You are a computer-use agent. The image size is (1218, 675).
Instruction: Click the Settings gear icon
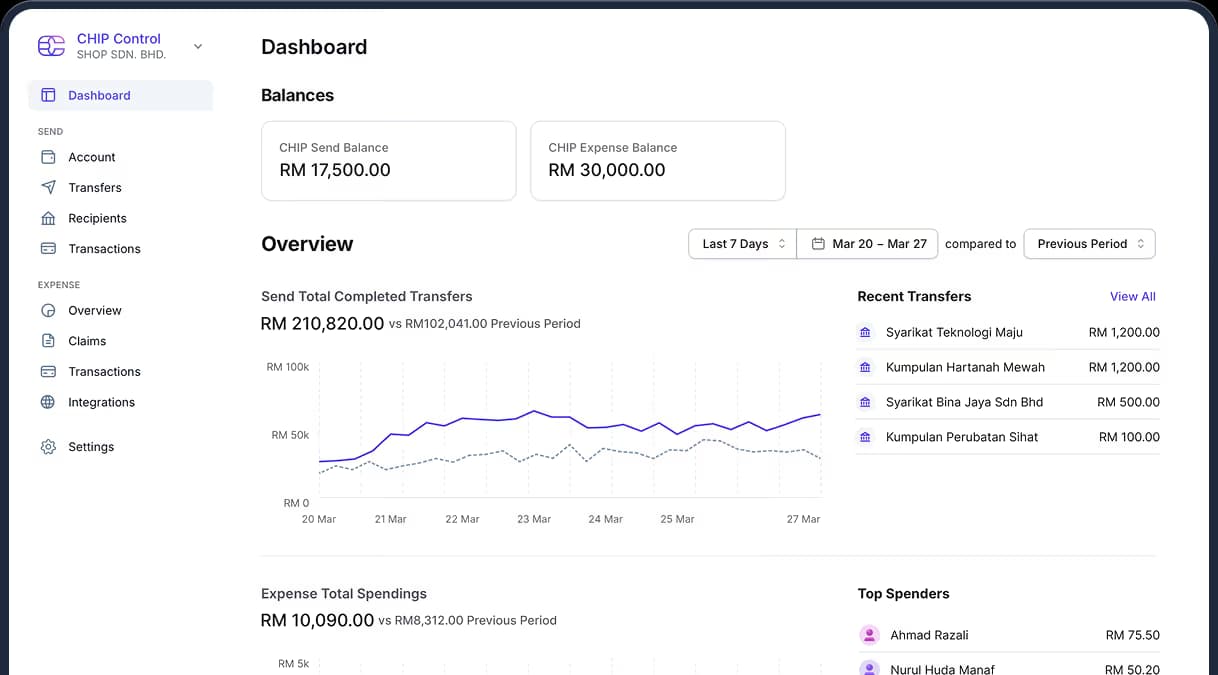point(48,447)
